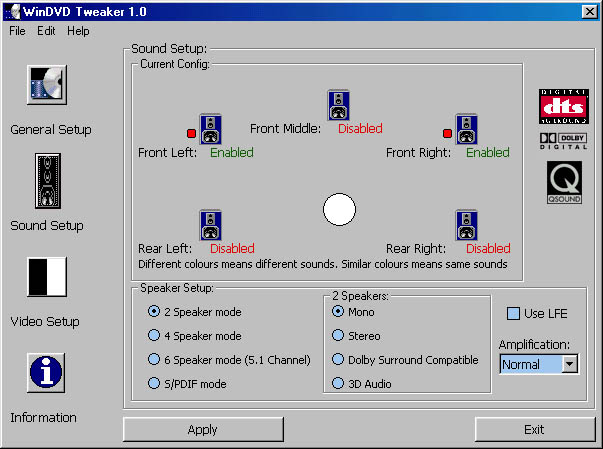
Task: Click the Front Right speaker icon
Action: [466, 129]
